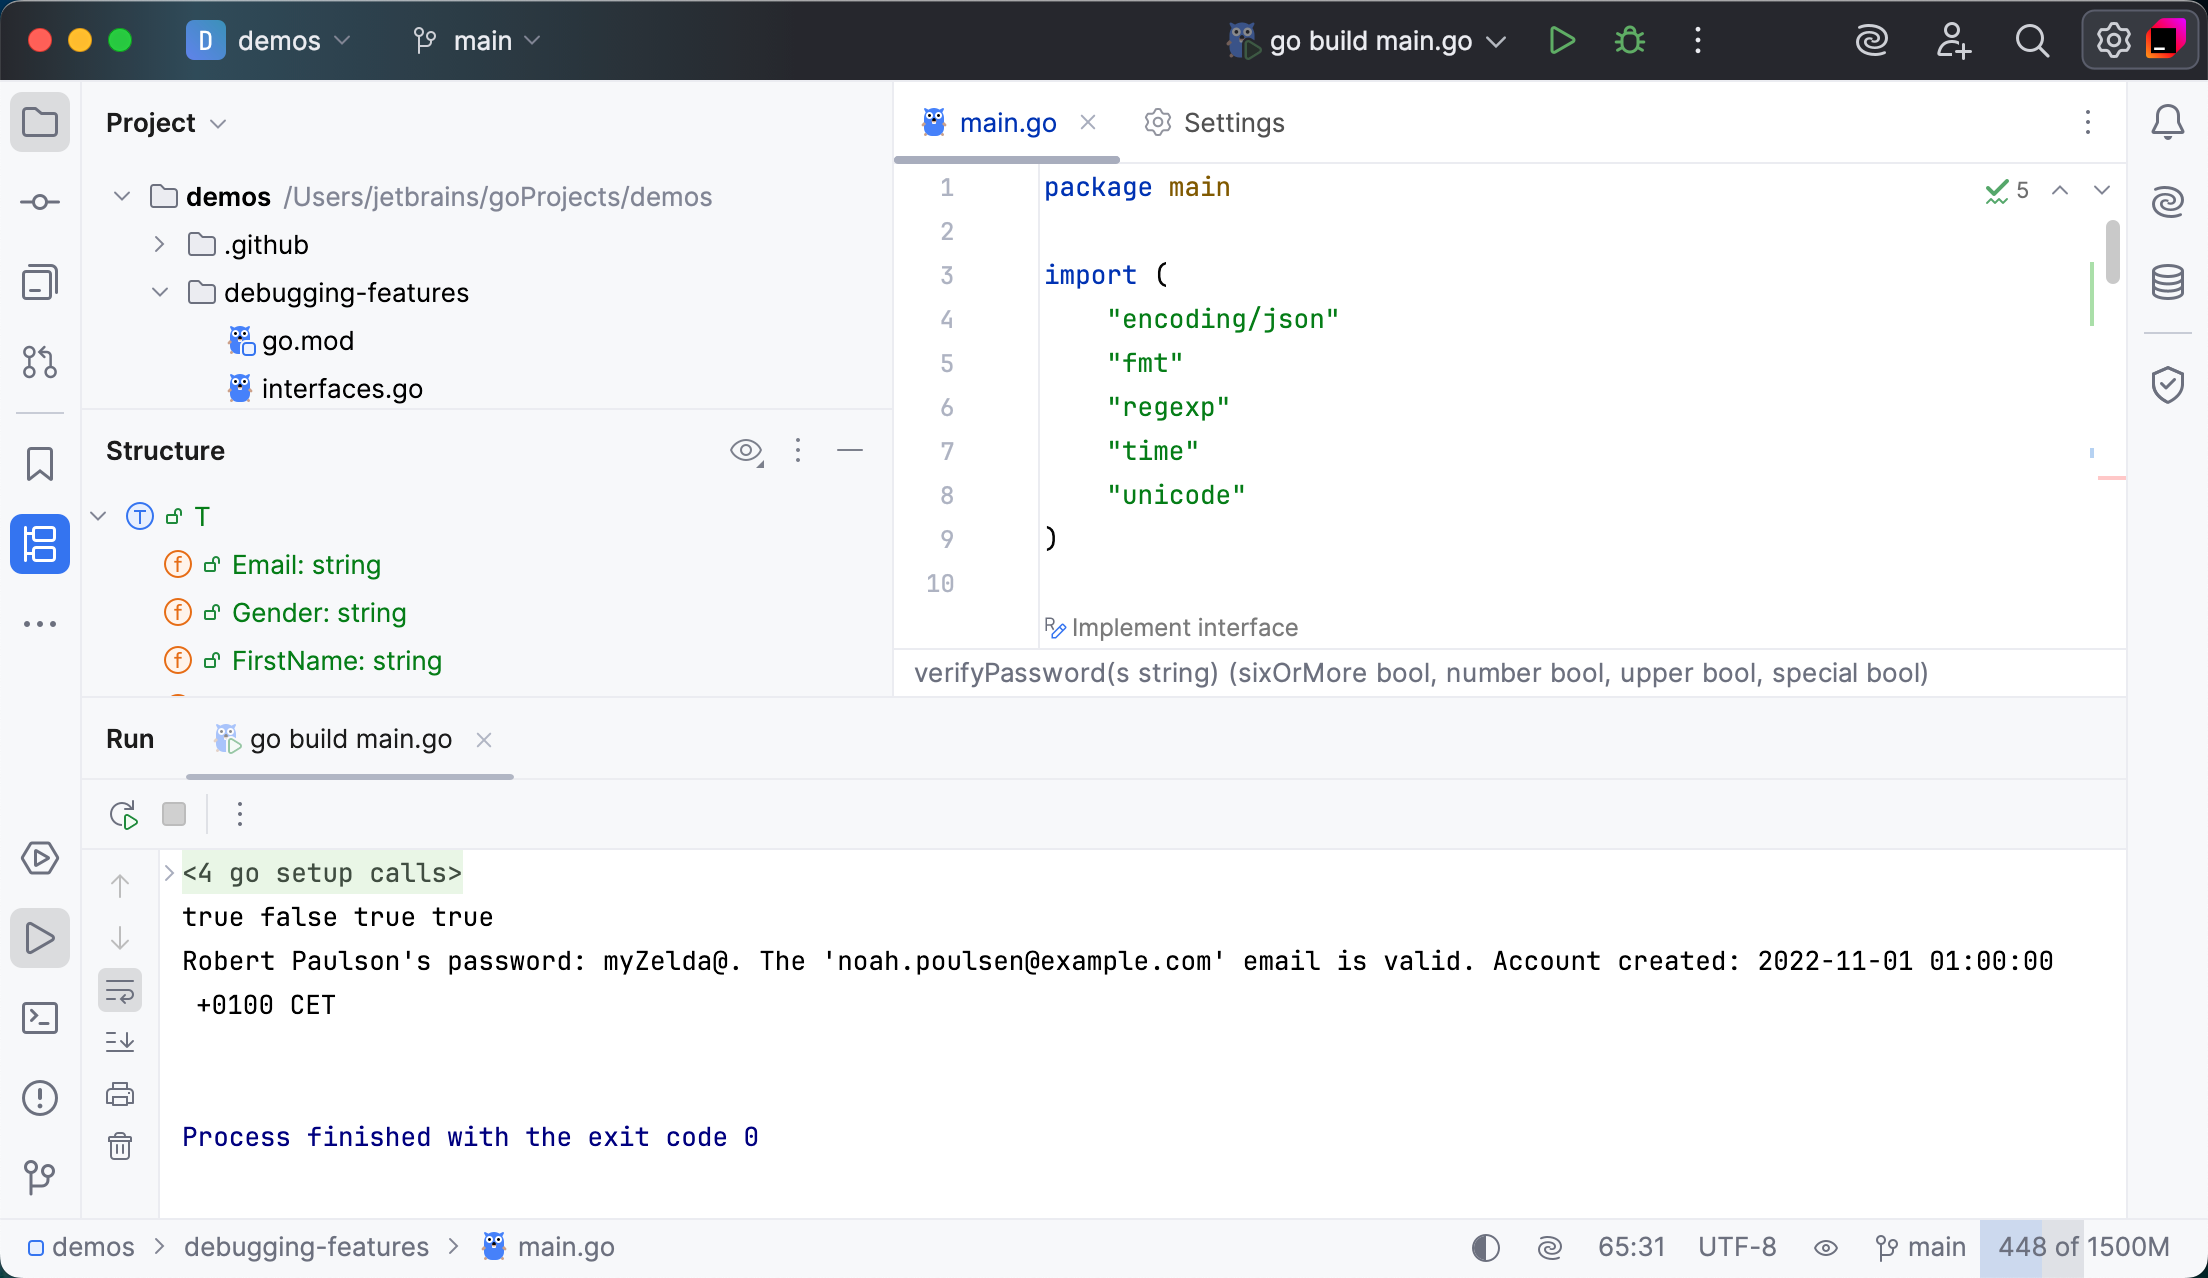2208x1278 pixels.
Task: Run go build main.go with play icon
Action: (1561, 41)
